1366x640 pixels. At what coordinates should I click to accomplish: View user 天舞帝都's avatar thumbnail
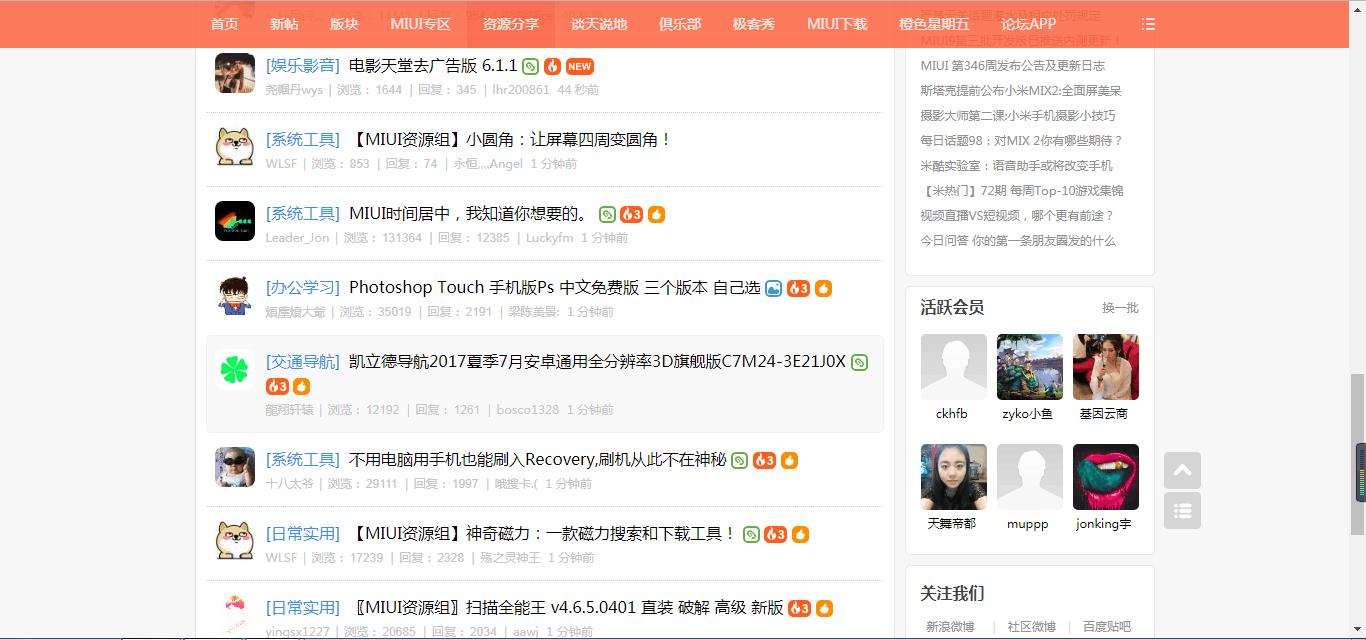coord(953,476)
